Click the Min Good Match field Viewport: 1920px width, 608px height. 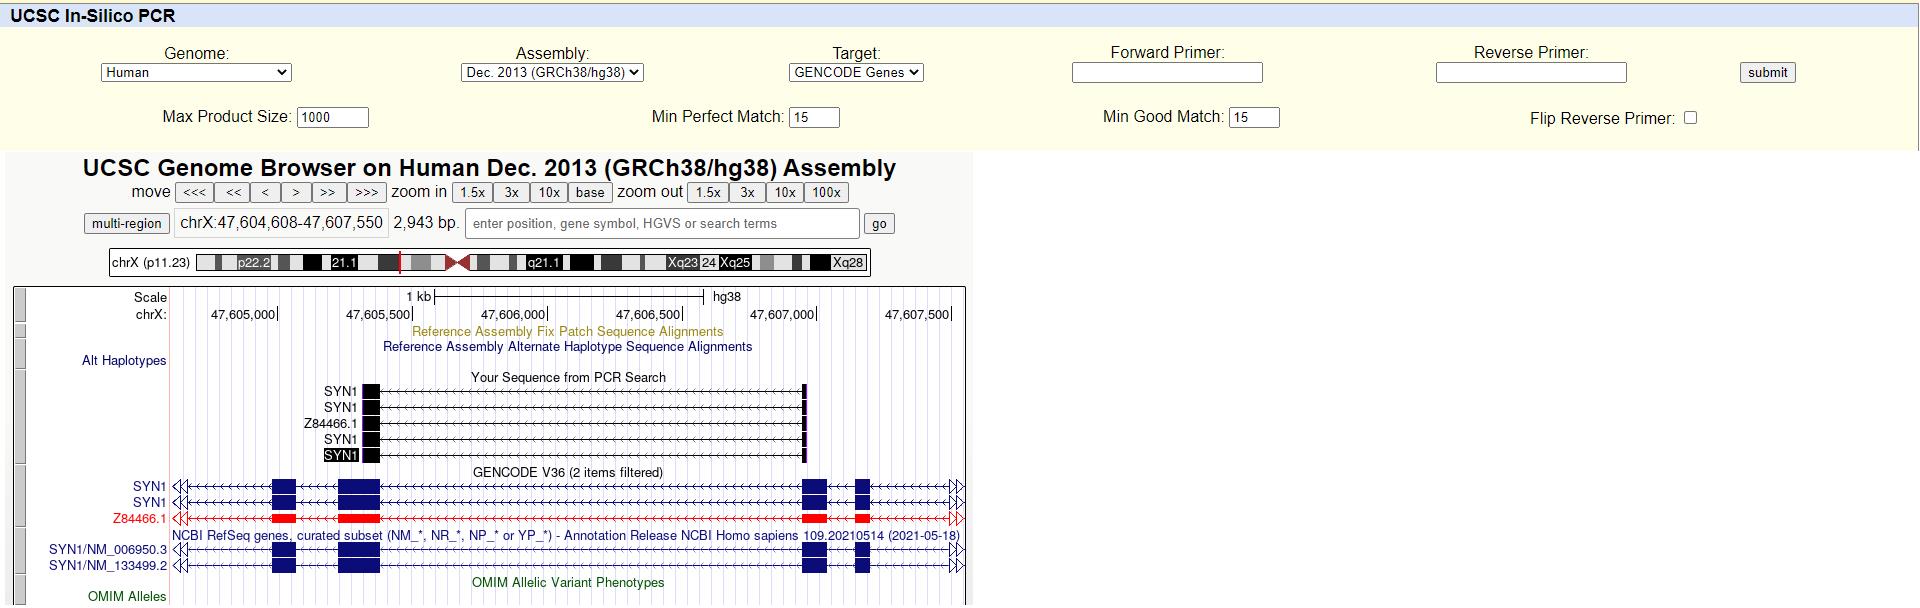pos(1254,117)
